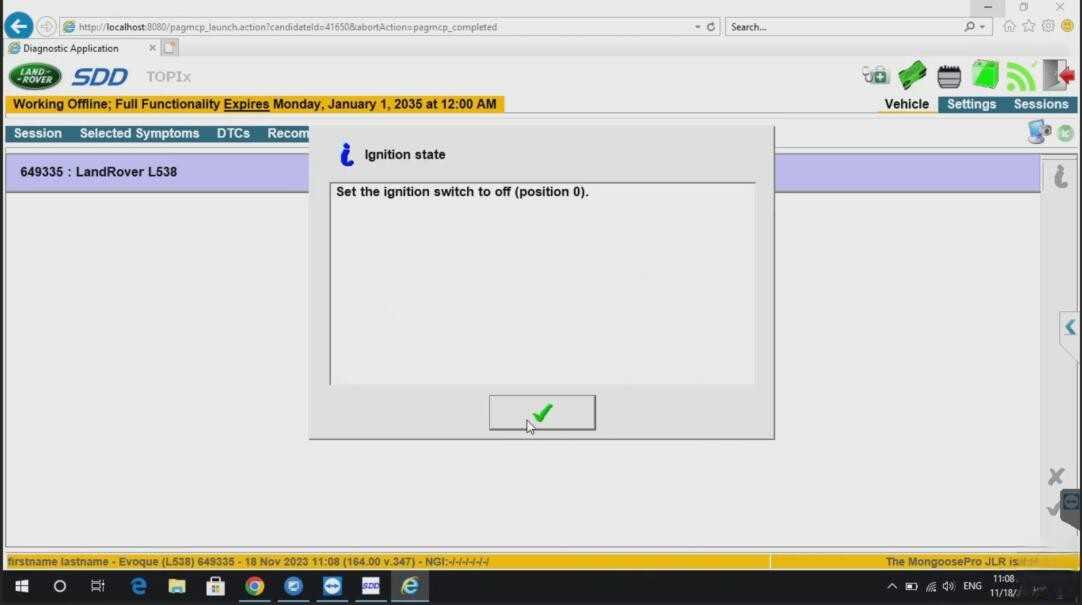
Task: Open the Selected Symptoms menu
Action: [x=139, y=133]
